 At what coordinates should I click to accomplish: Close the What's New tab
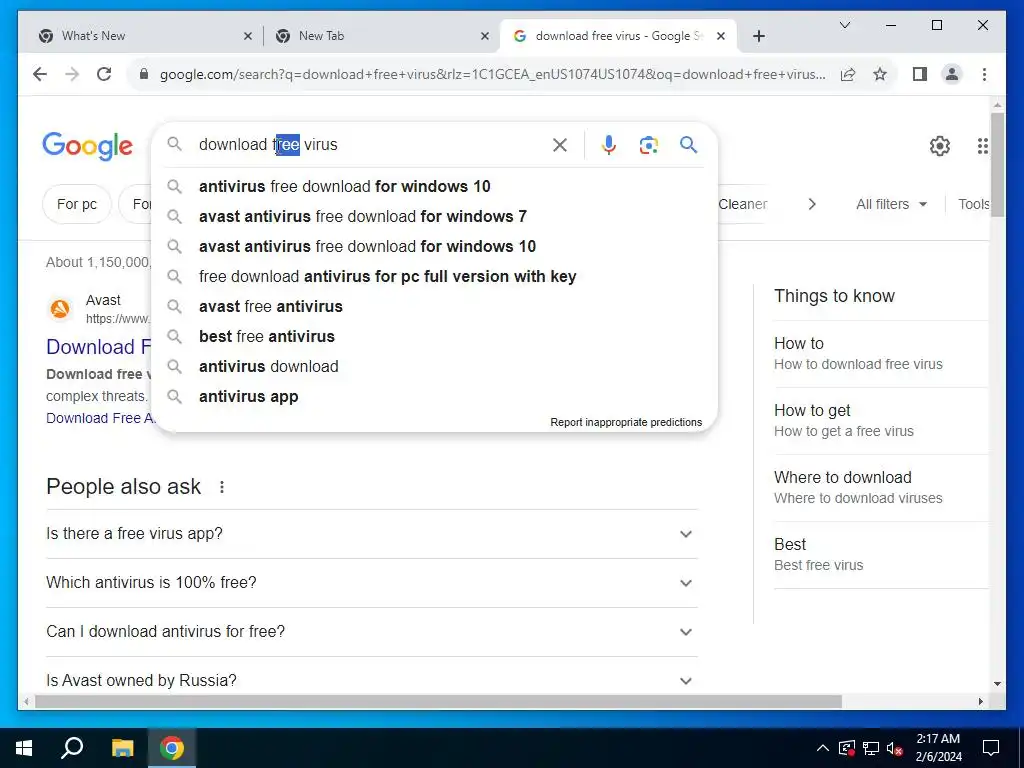(248, 36)
